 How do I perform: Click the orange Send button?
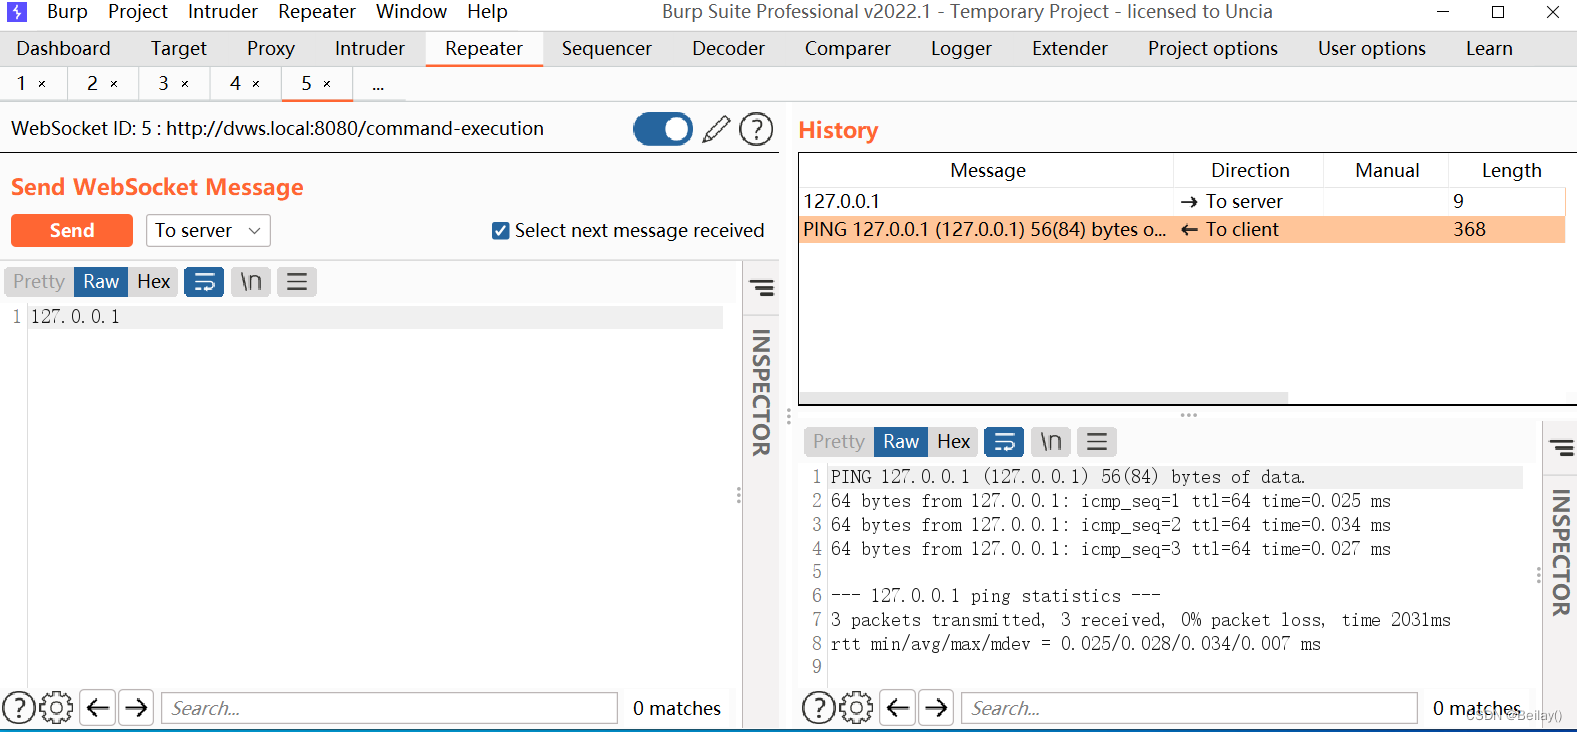click(x=72, y=231)
